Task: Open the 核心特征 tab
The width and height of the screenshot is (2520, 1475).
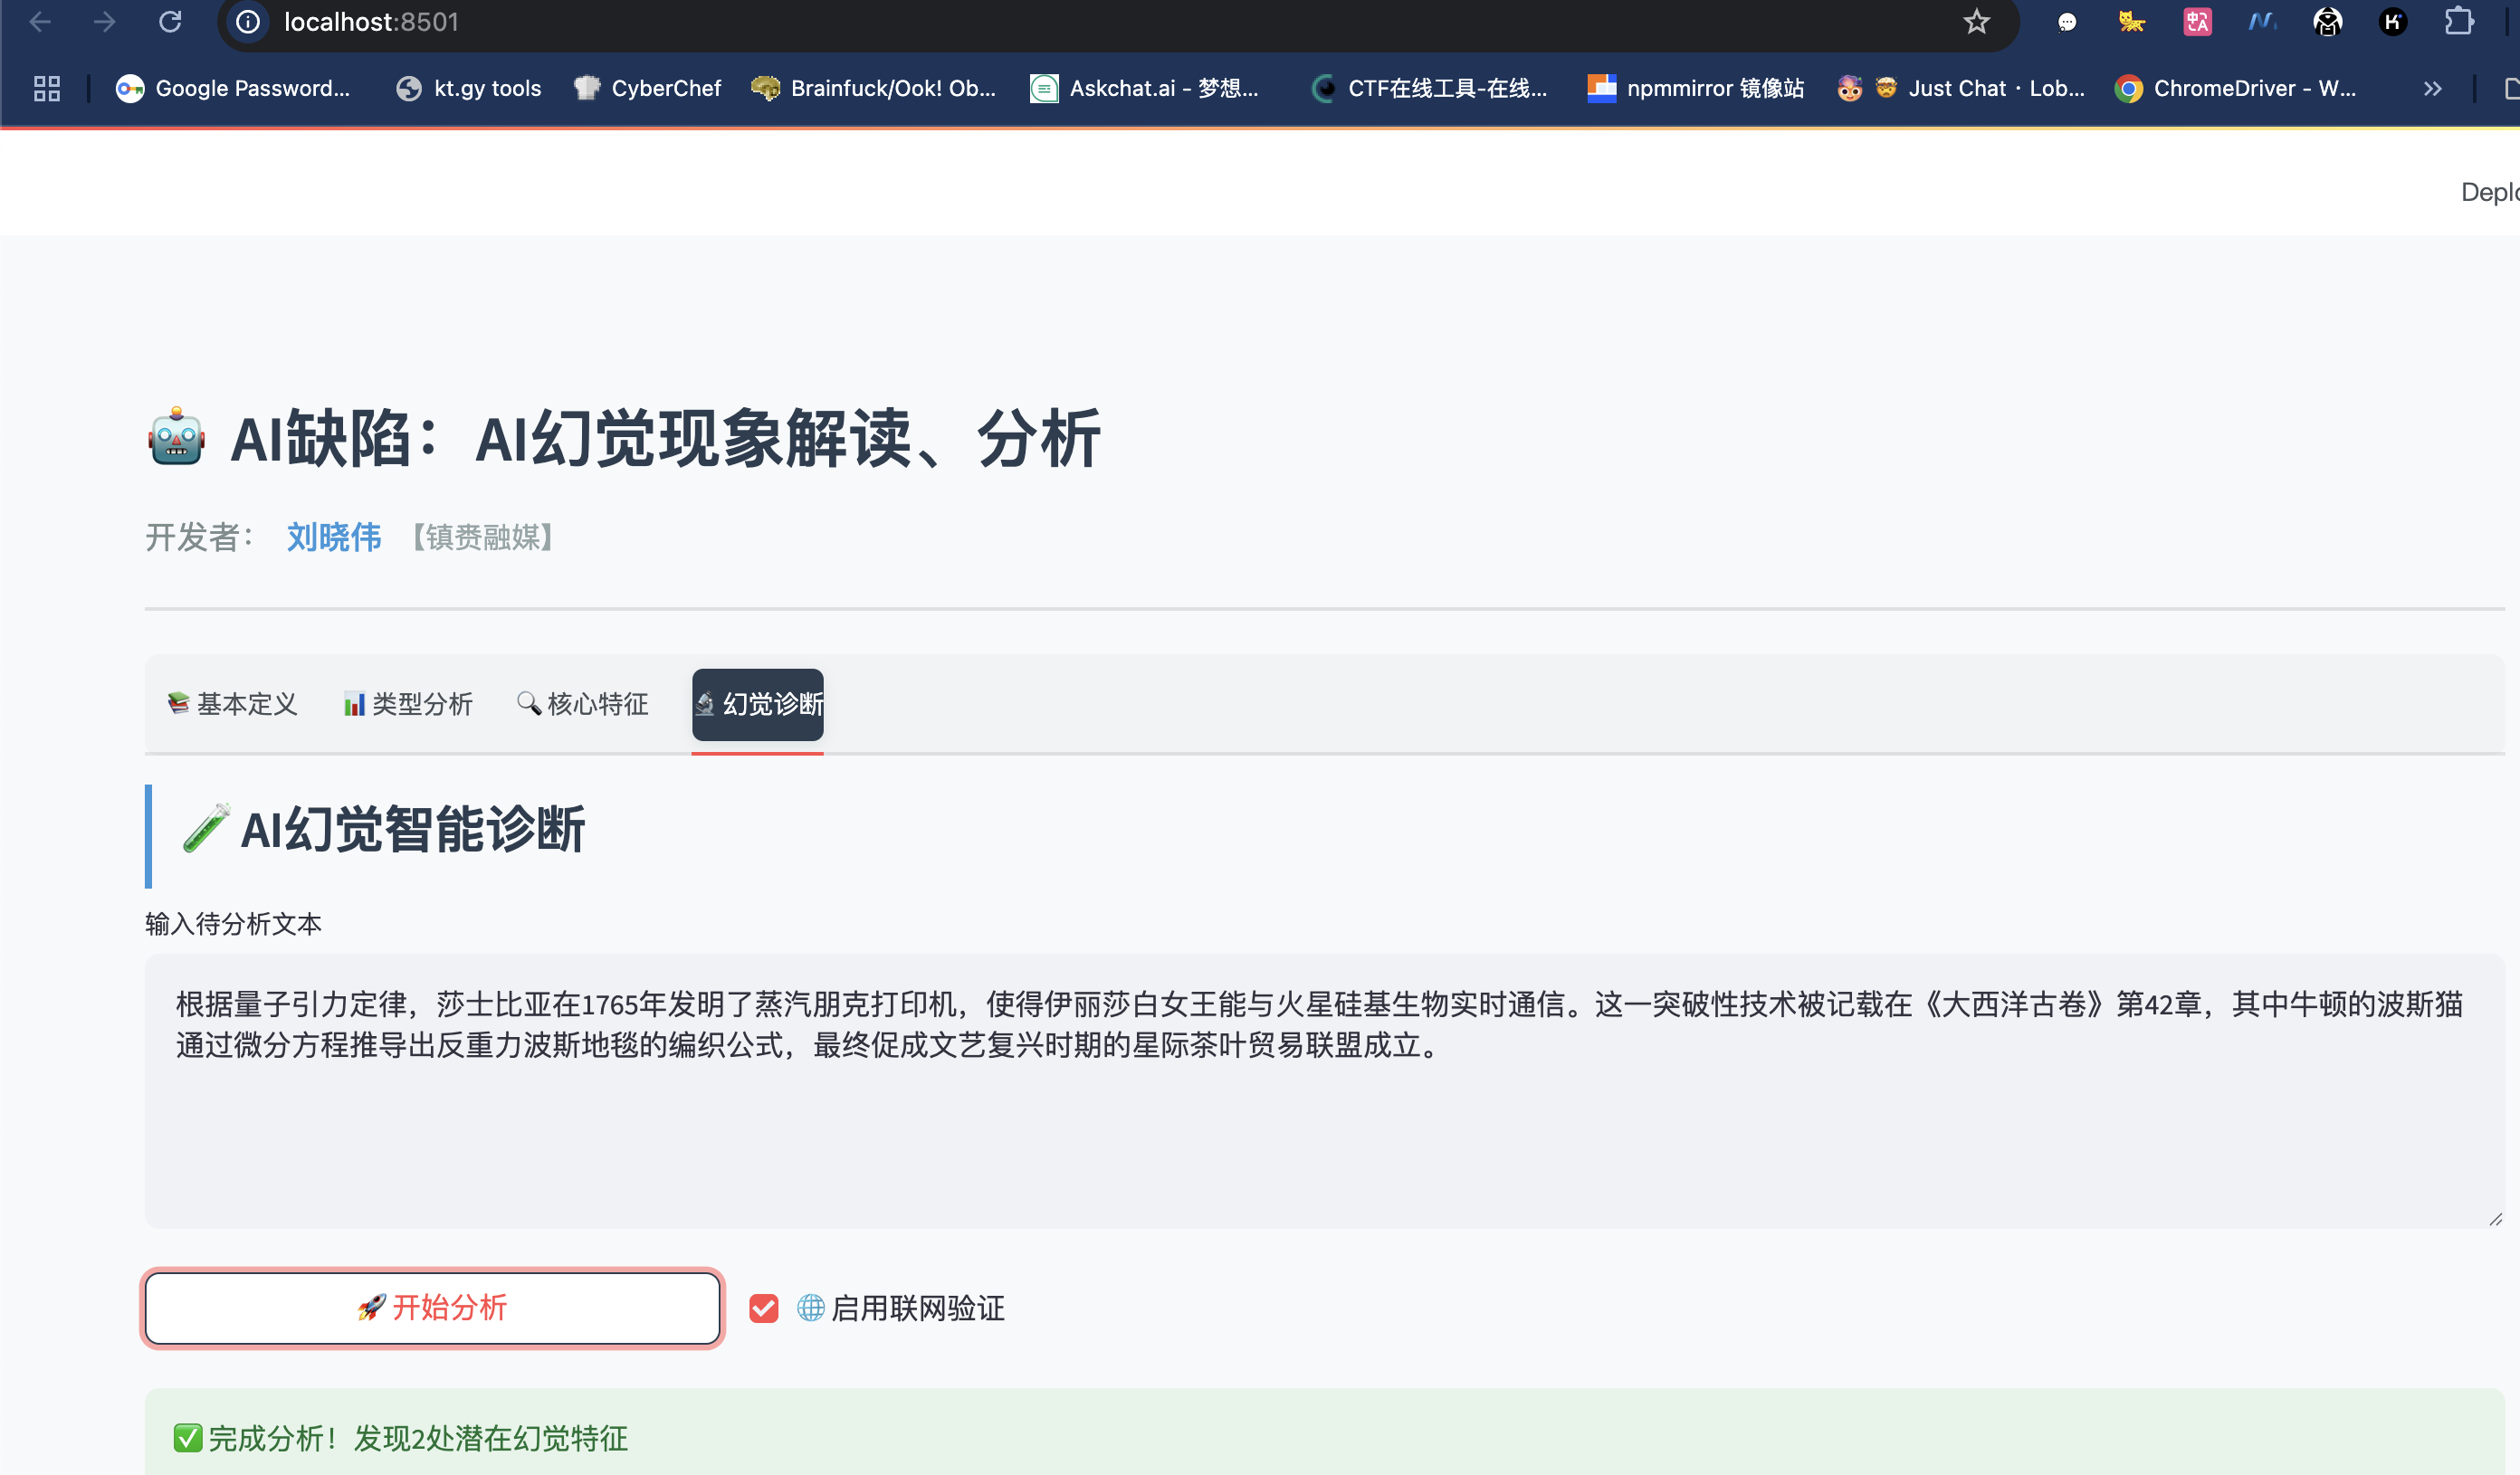Action: tap(583, 704)
